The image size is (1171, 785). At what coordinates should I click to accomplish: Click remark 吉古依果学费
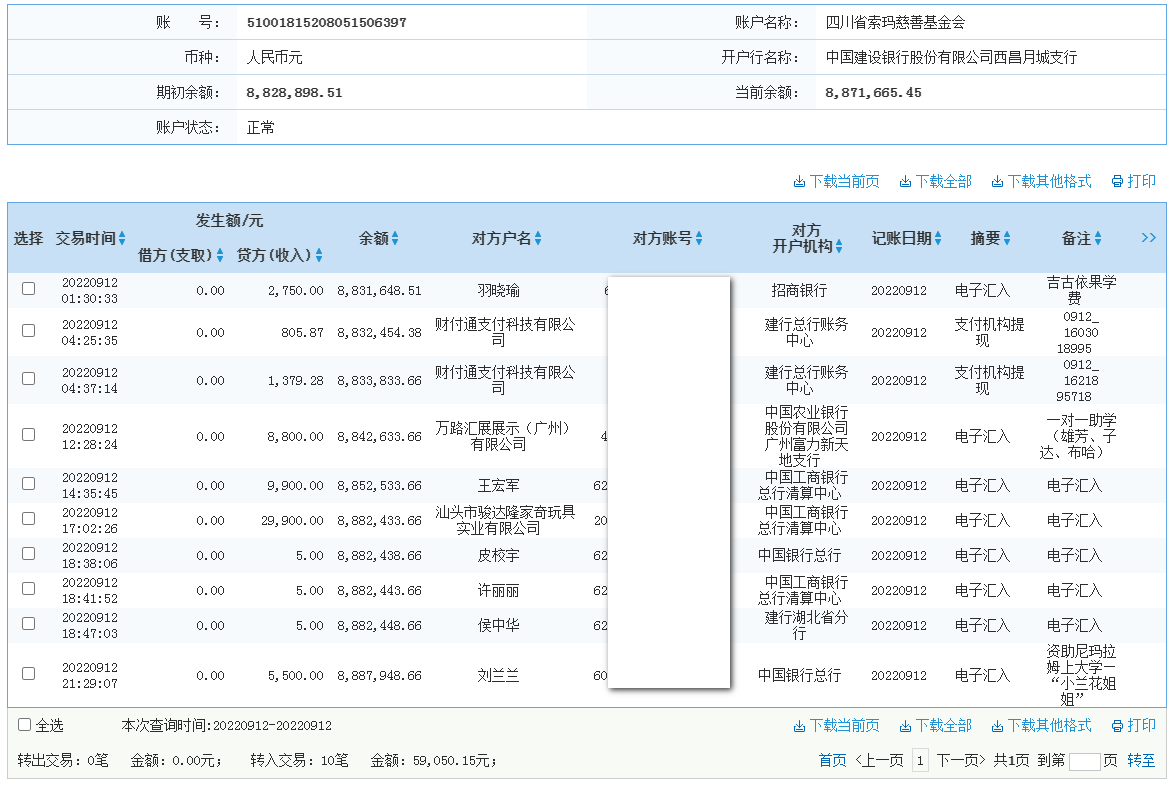coord(1081,290)
